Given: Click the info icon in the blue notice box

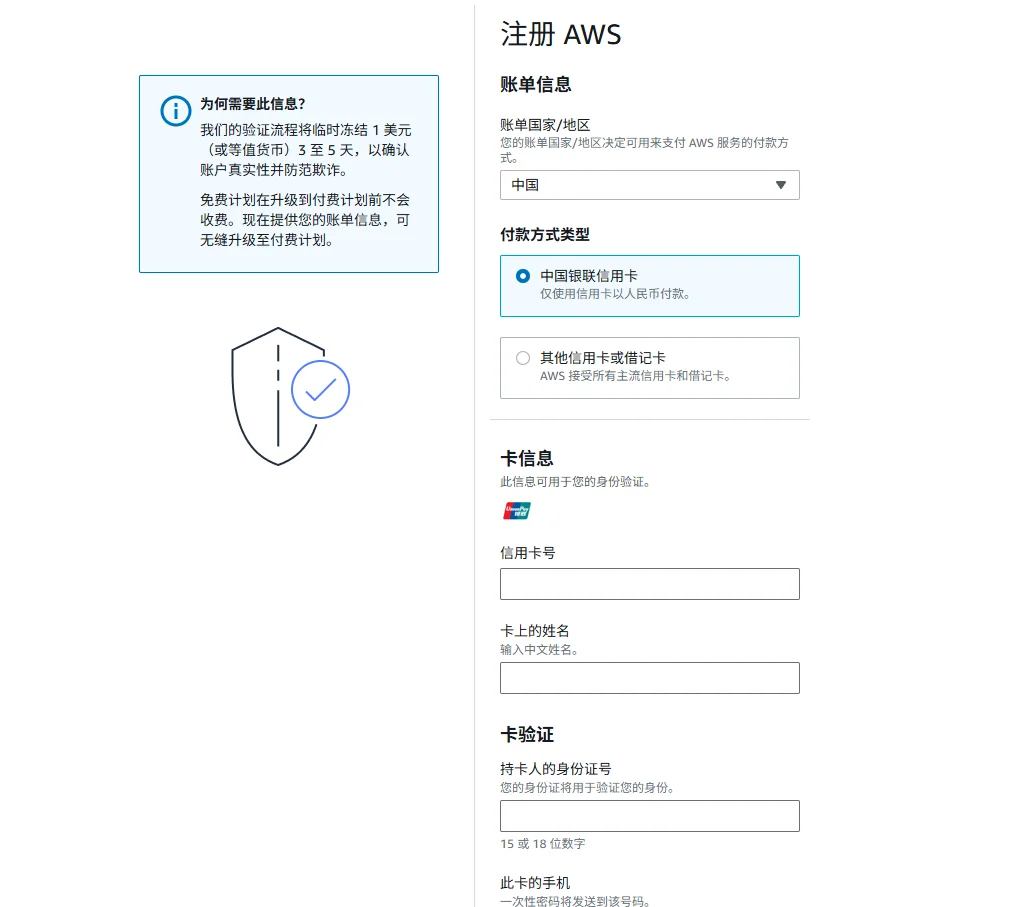Looking at the screenshot, I should tap(175, 111).
